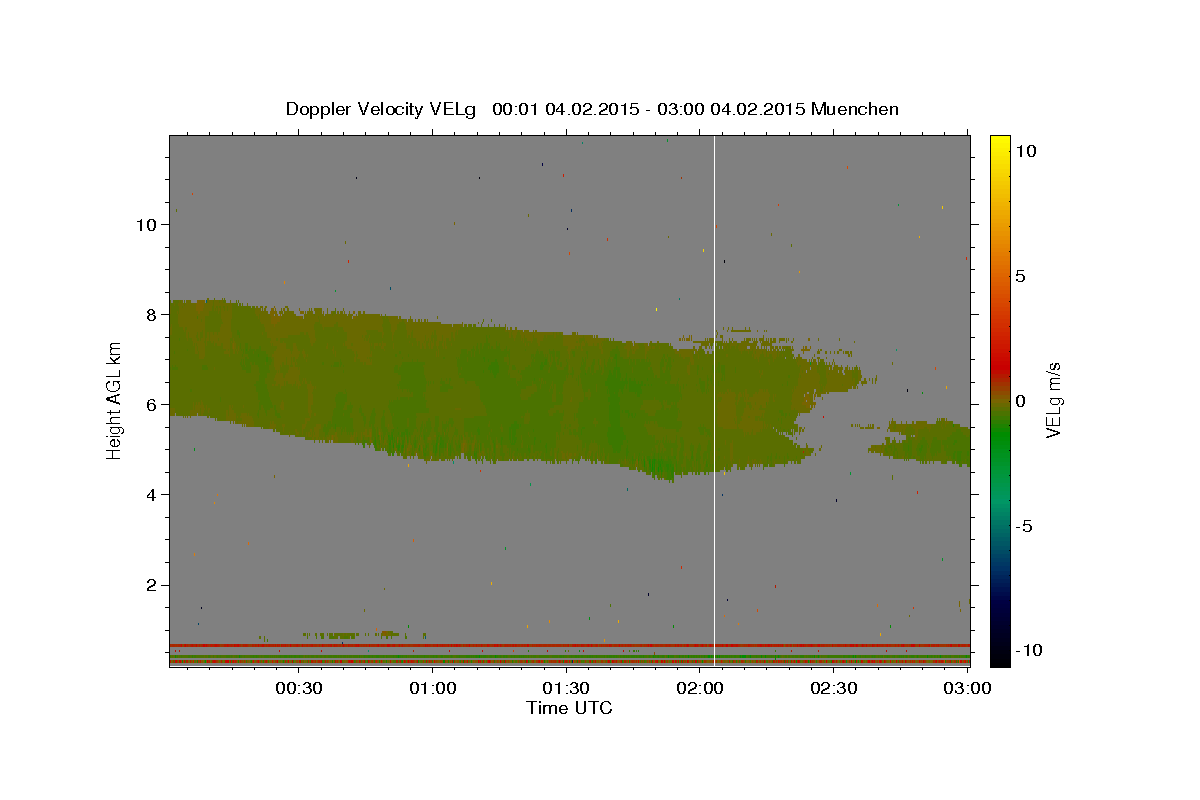Click the colorbar value 5
The height and width of the screenshot is (800, 1200).
point(1021,276)
